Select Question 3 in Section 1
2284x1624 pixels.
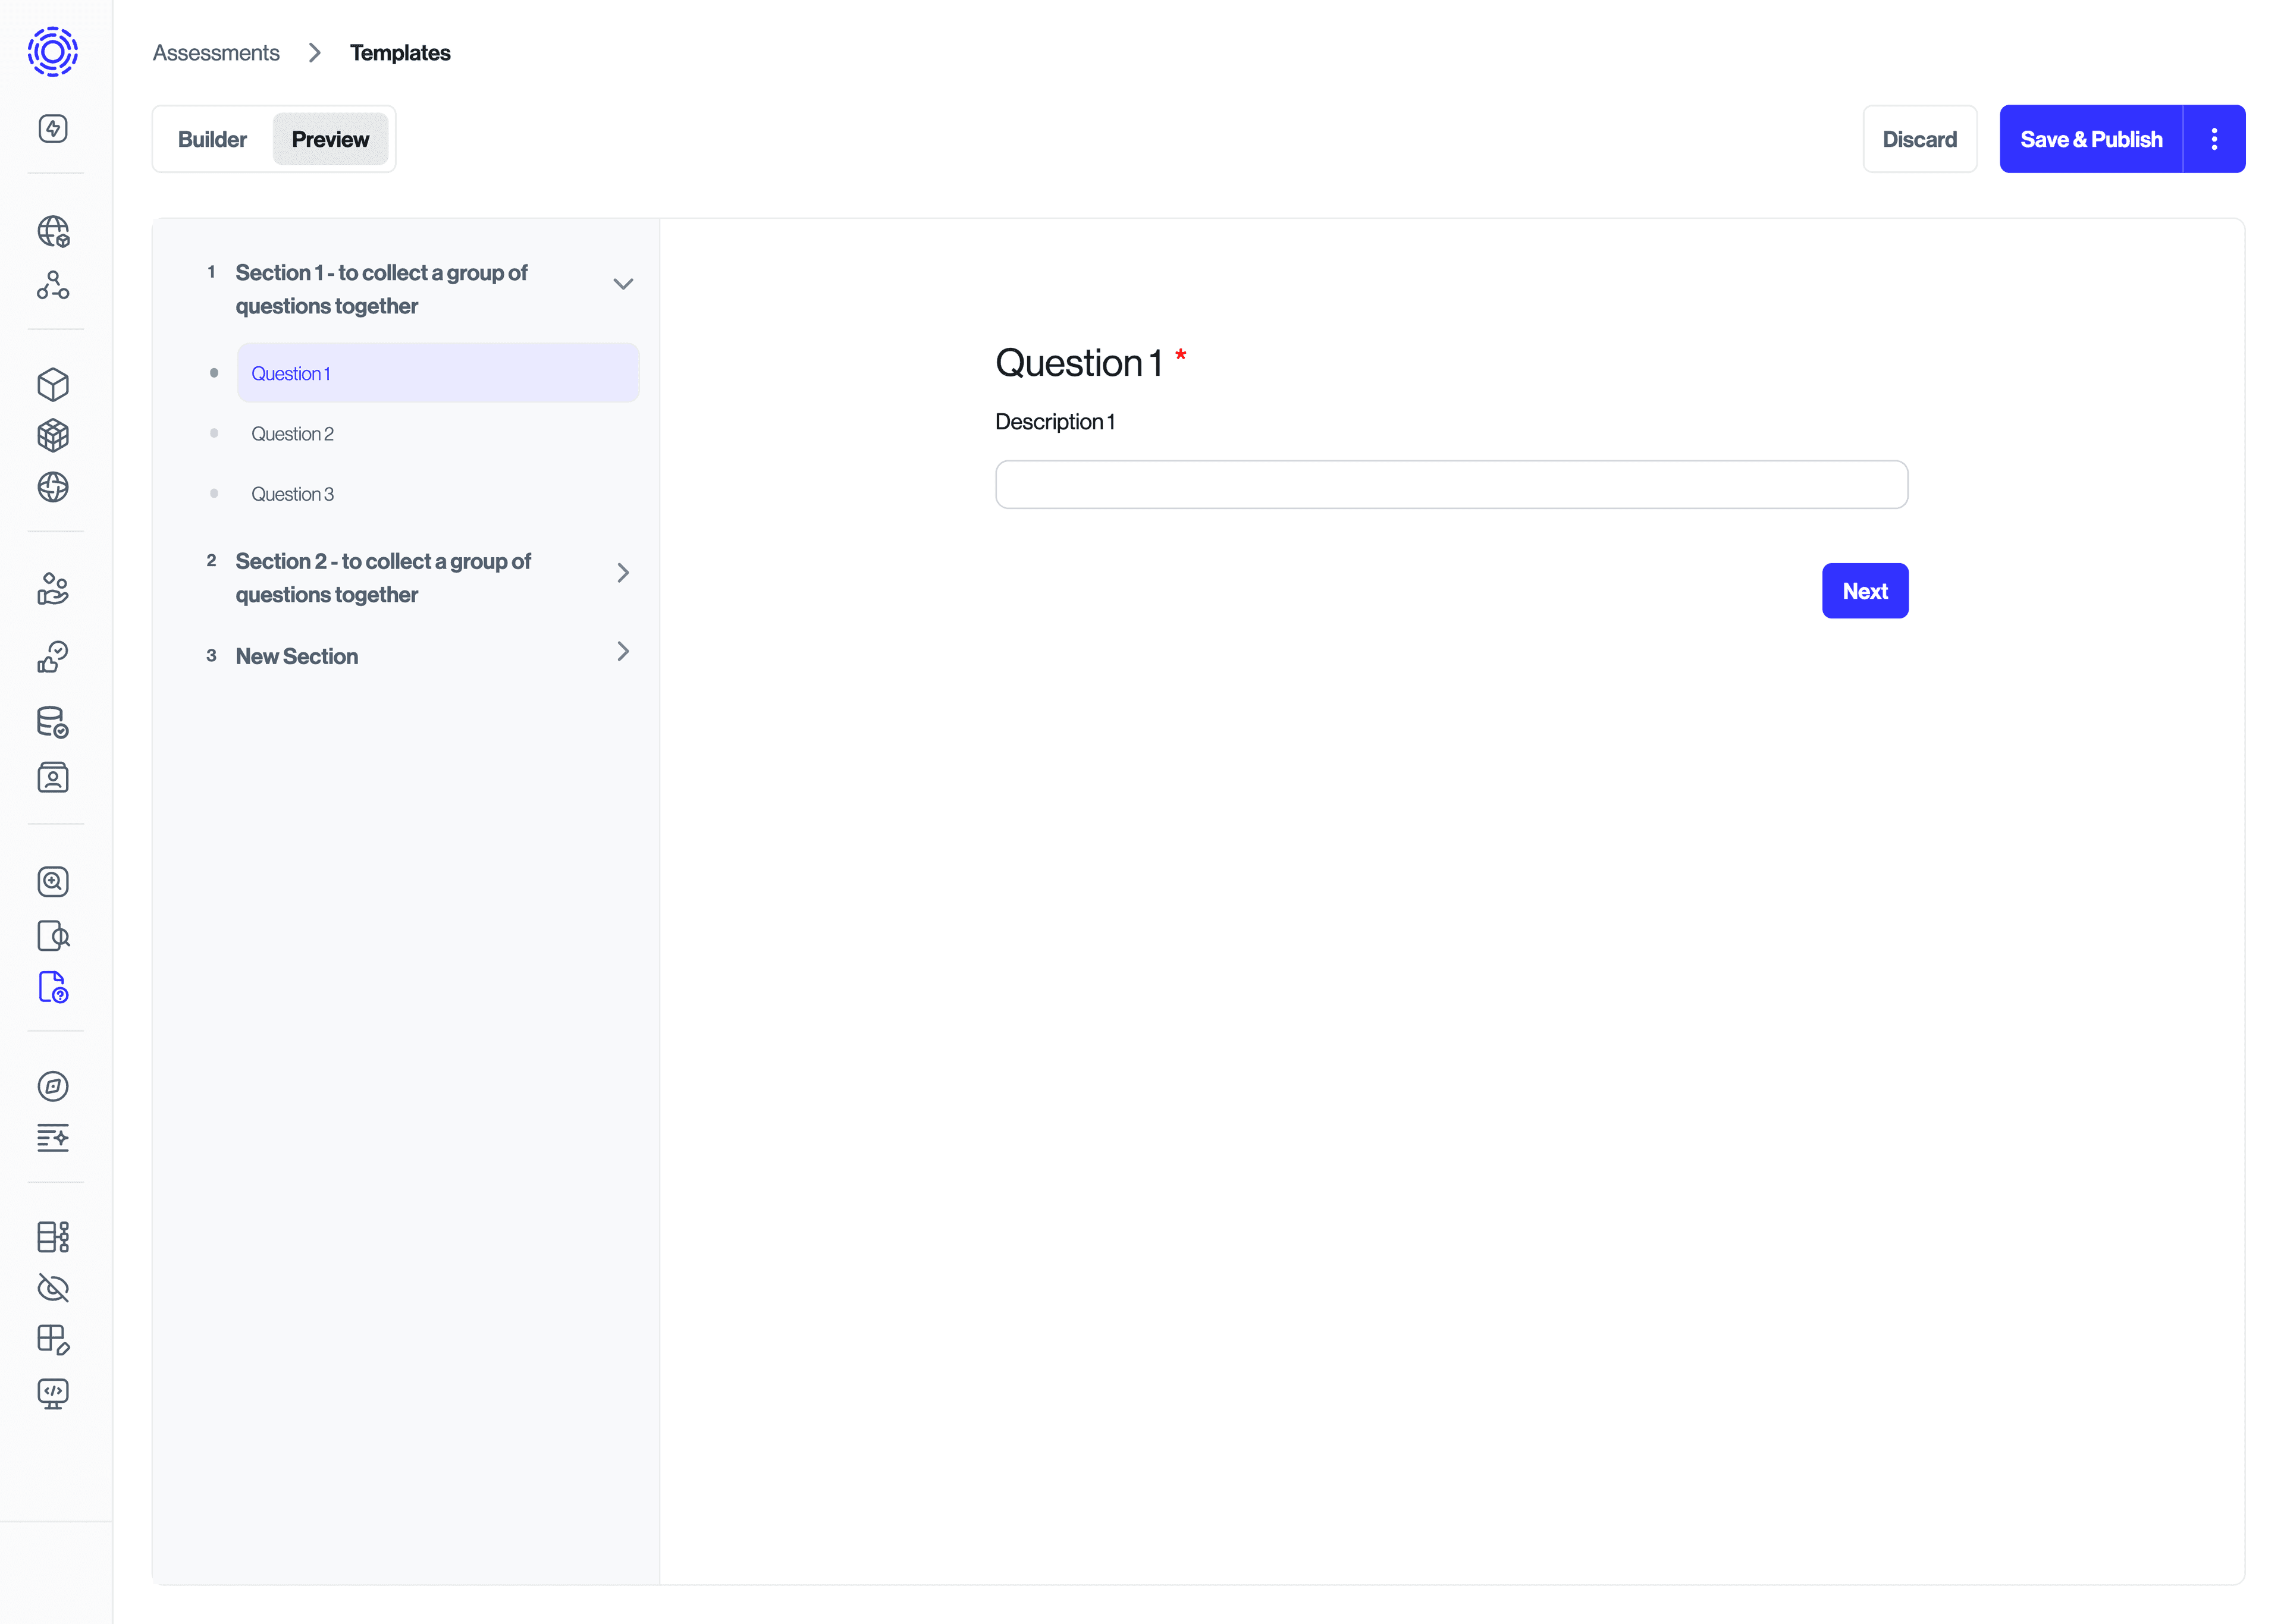point(292,492)
